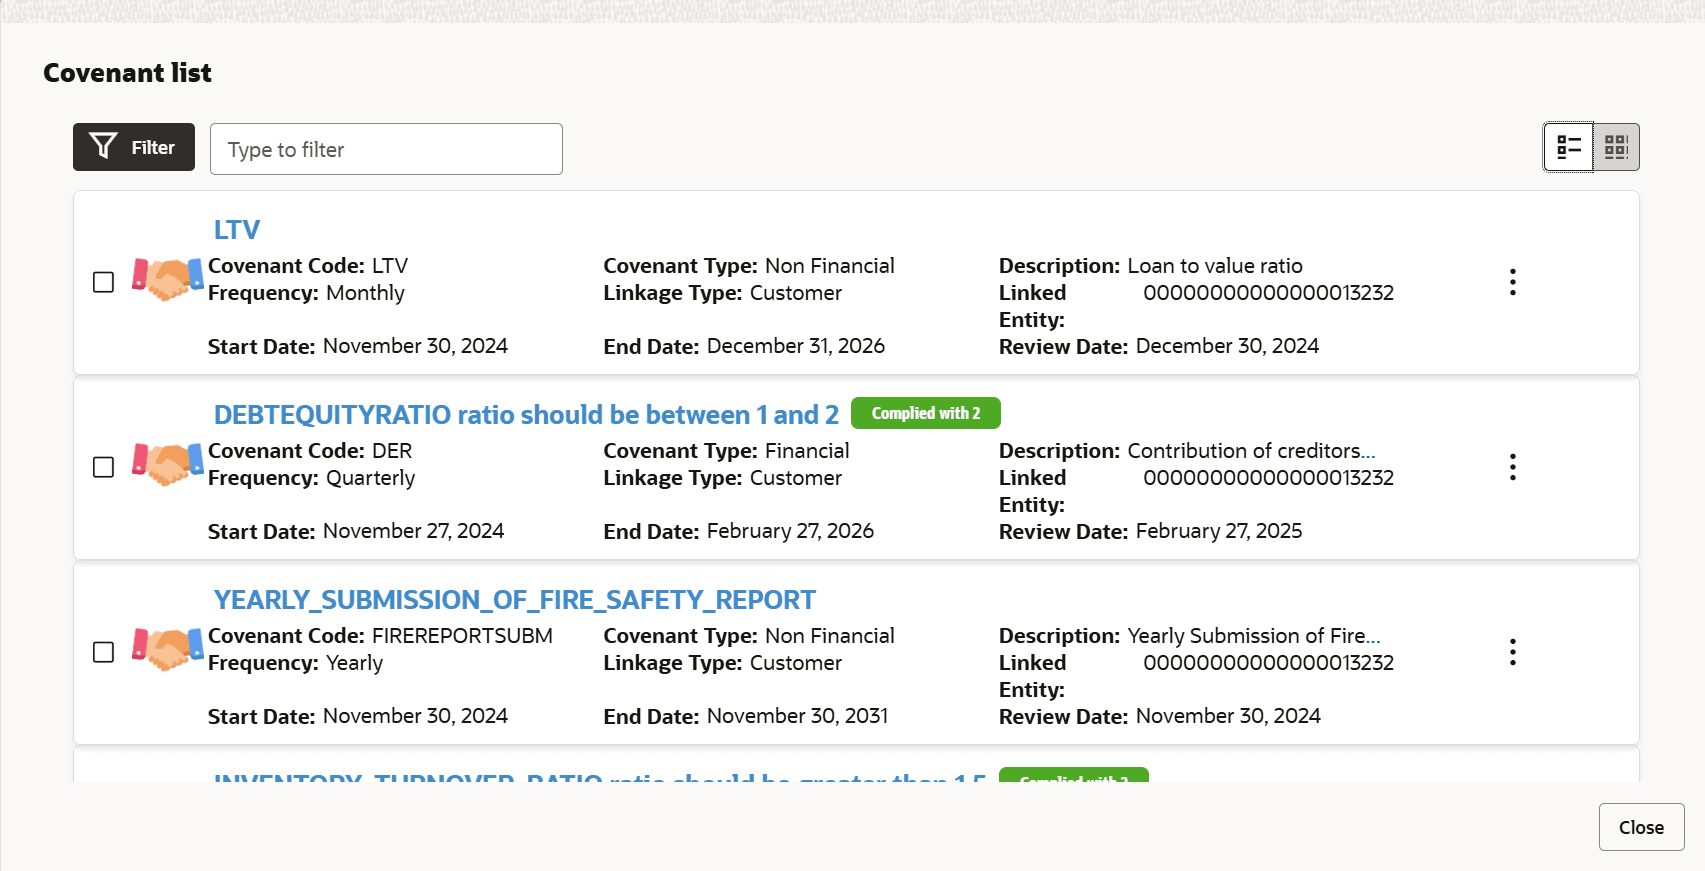Switch to list view layout
Image resolution: width=1705 pixels, height=871 pixels.
click(1568, 148)
